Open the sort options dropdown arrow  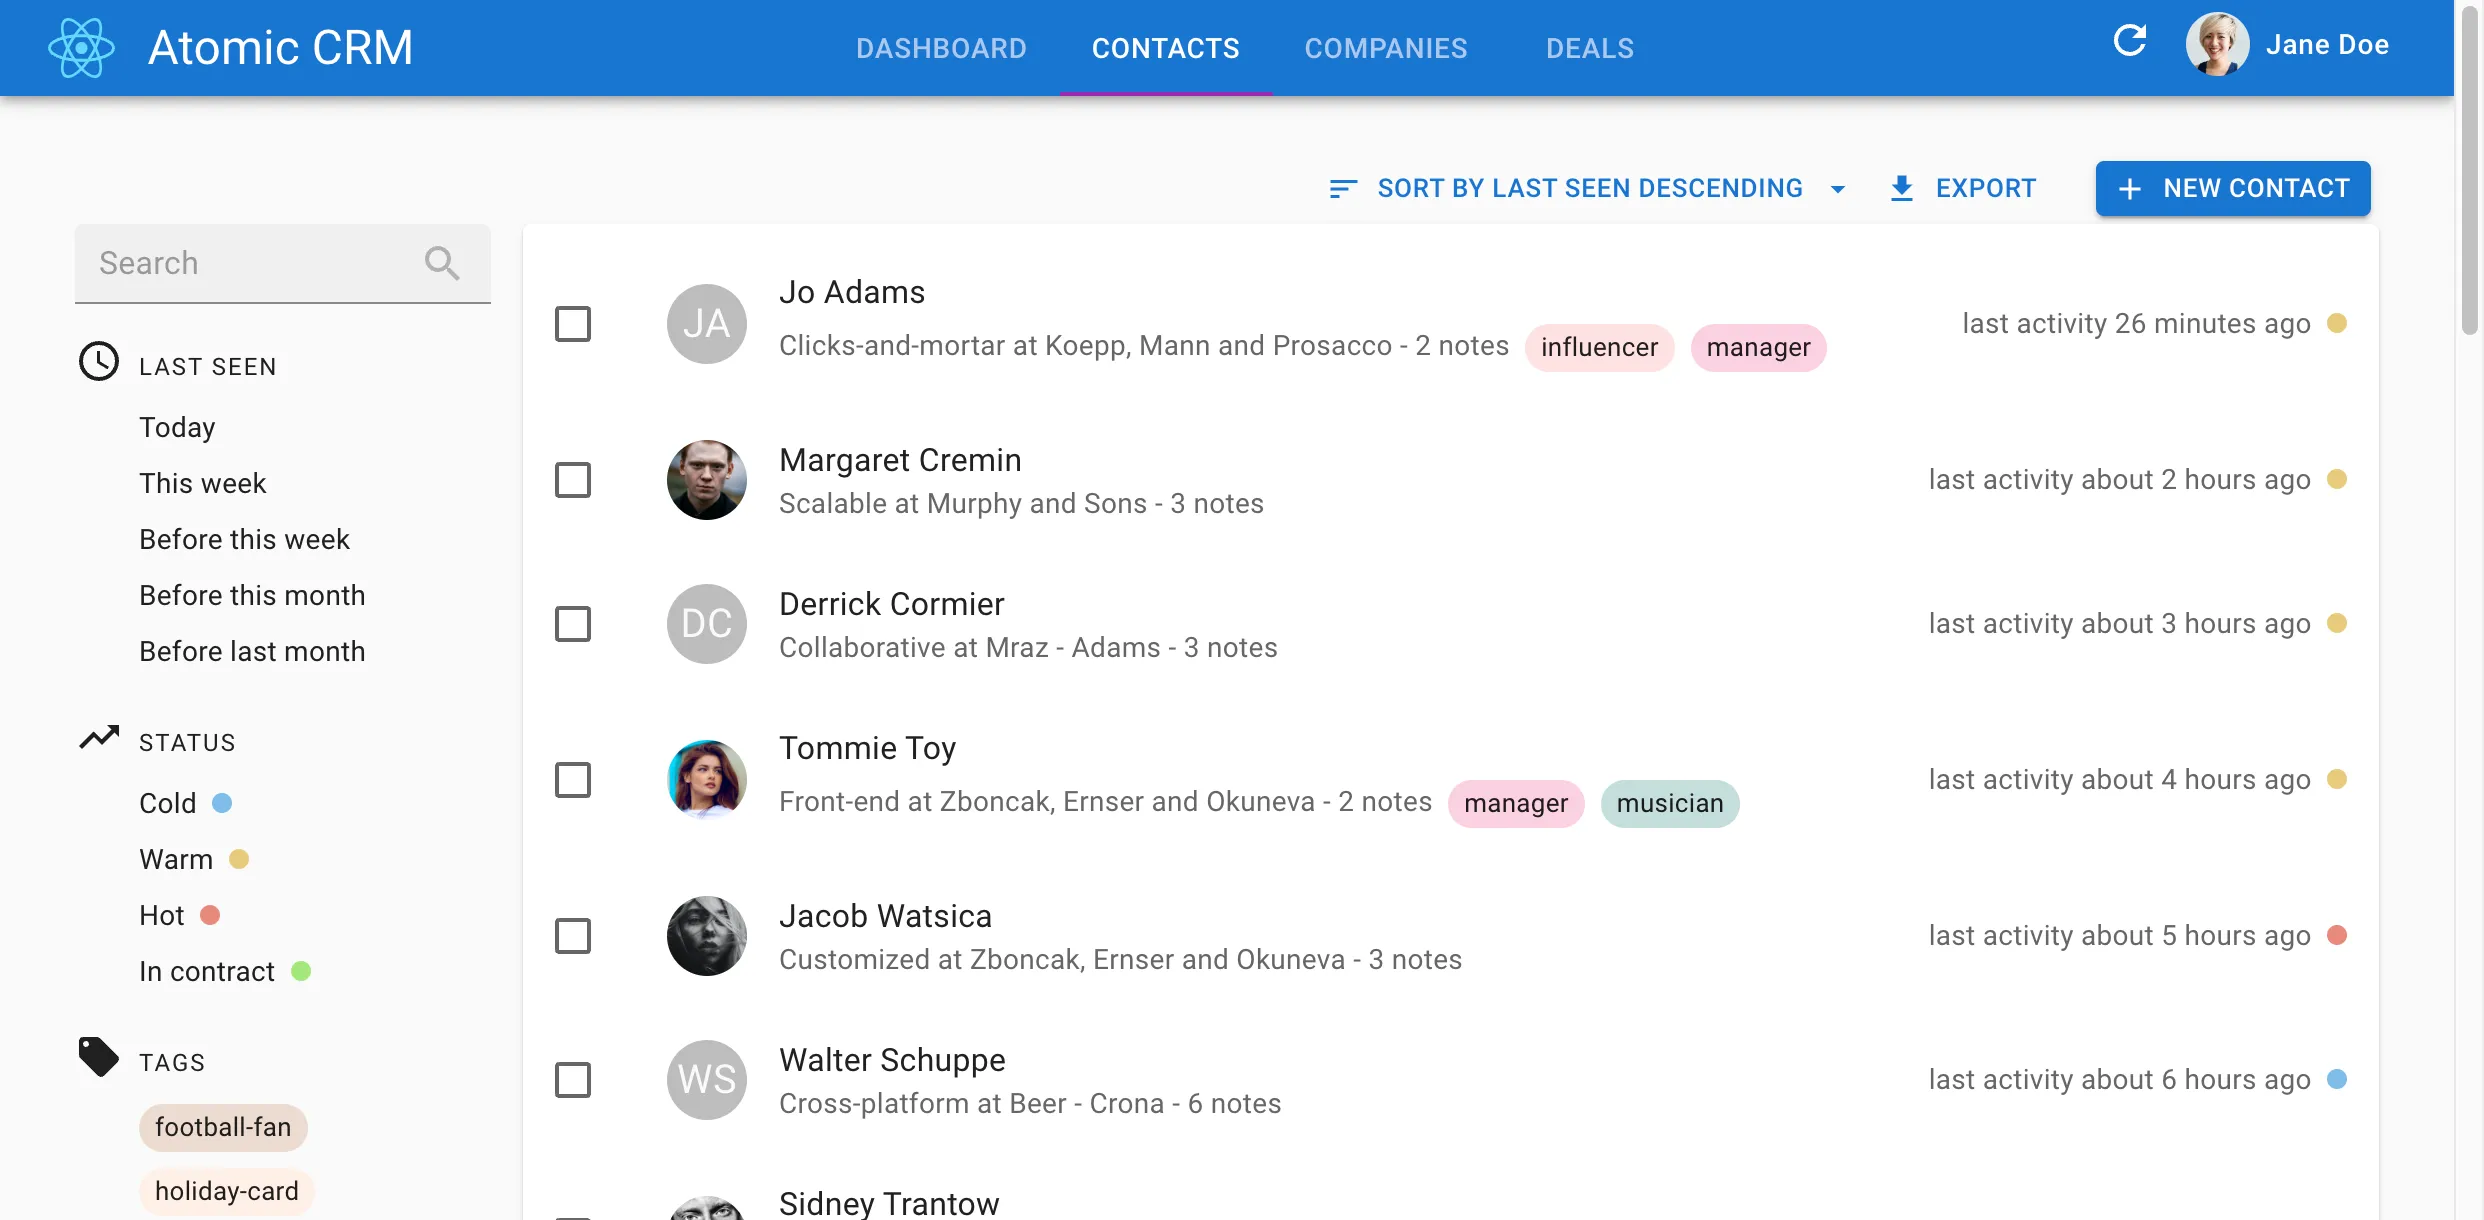(x=1838, y=189)
